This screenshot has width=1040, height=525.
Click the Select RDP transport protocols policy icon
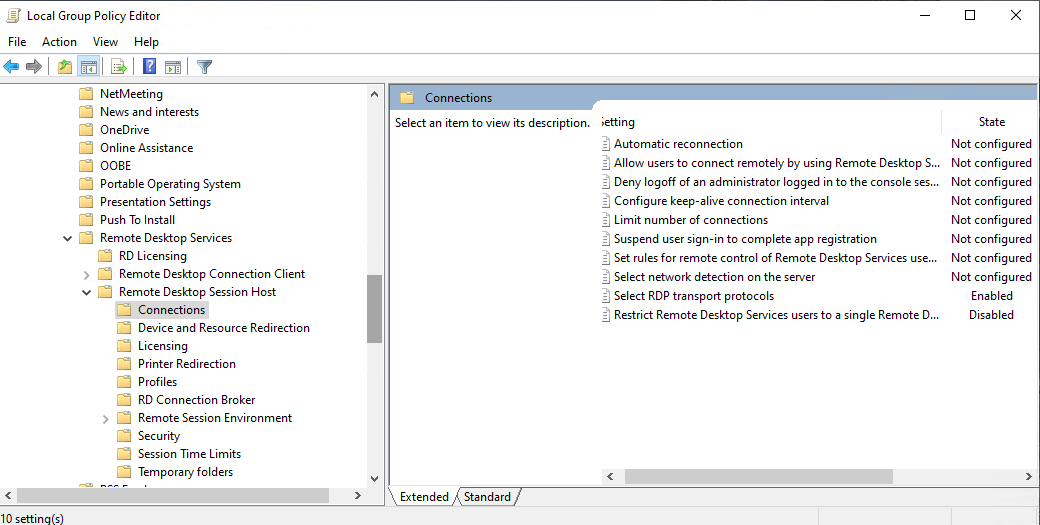(605, 296)
